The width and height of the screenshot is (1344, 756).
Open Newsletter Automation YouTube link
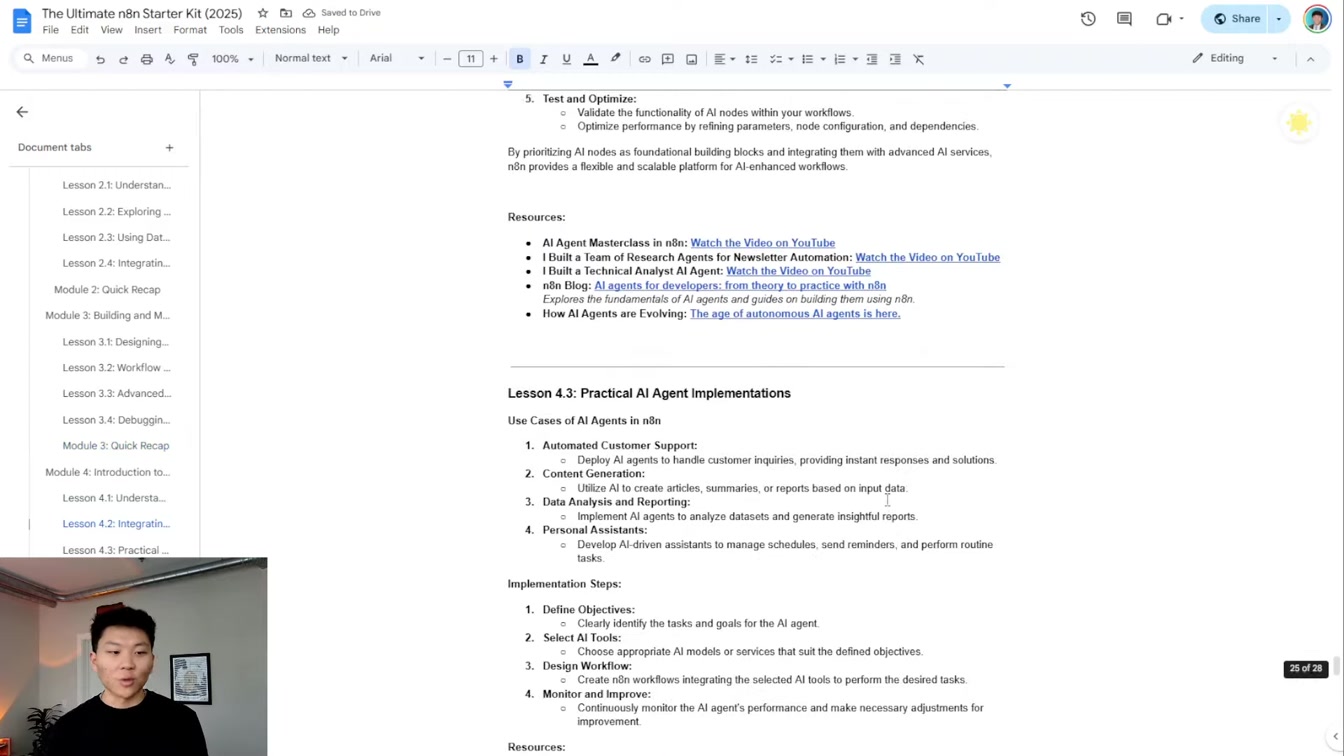coord(927,257)
